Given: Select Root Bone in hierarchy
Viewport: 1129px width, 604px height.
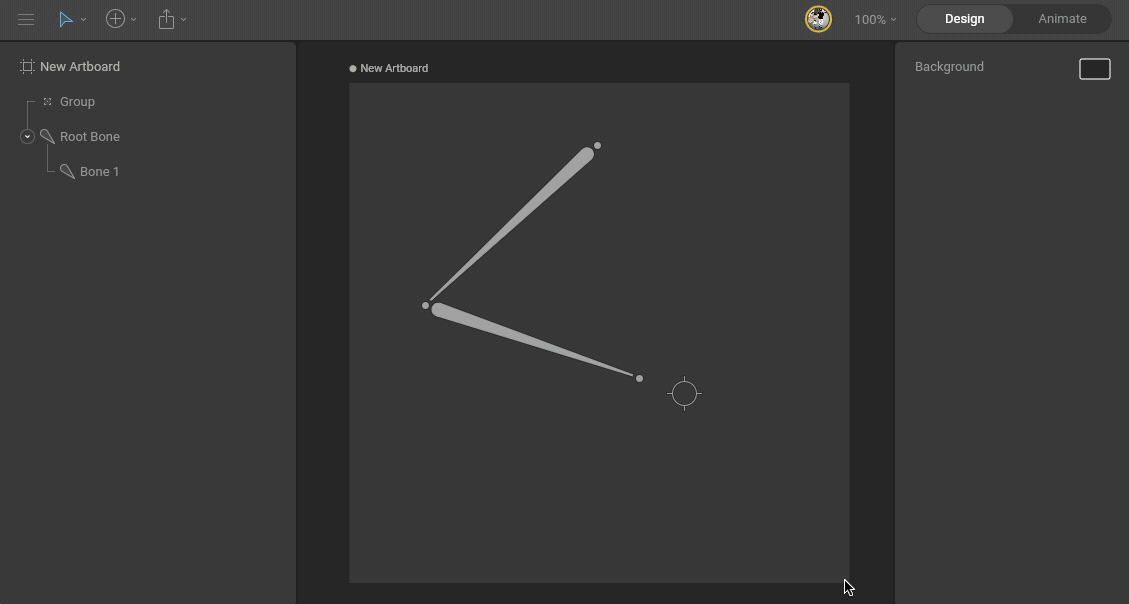Looking at the screenshot, I should [90, 137].
